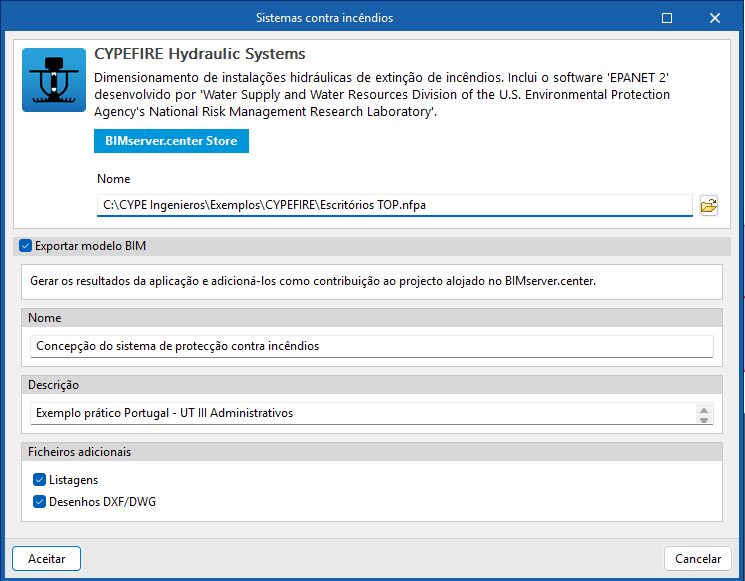
Task: Click the down arrow of Descrição scrollbar
Action: [704, 419]
